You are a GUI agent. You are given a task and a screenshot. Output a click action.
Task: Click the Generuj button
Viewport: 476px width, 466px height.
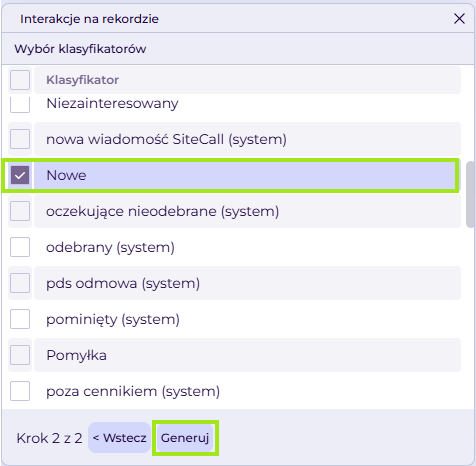[x=185, y=438]
